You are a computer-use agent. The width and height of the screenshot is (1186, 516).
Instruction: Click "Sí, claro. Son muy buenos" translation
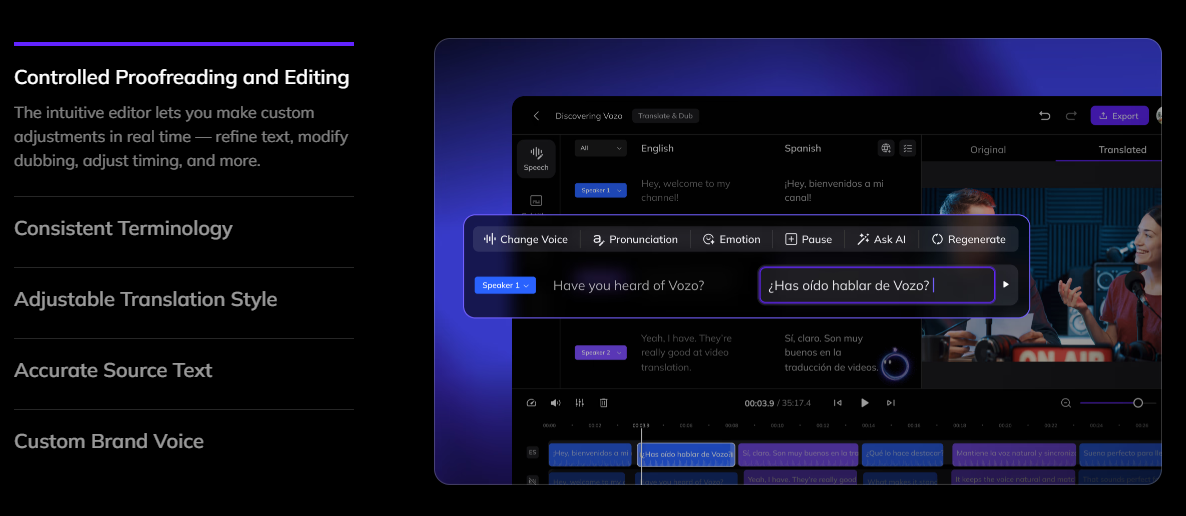tap(831, 353)
